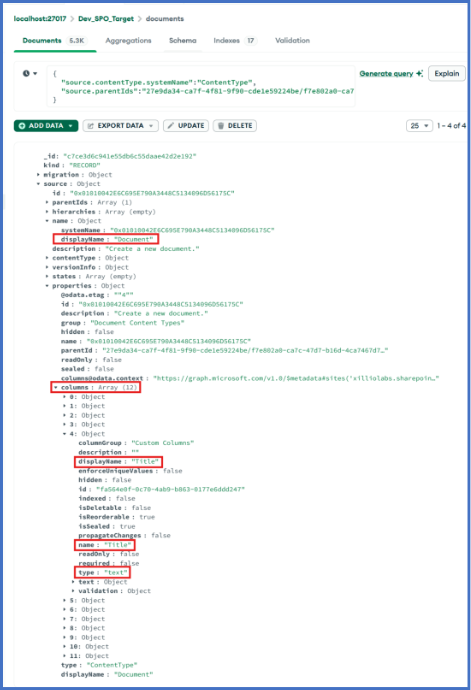The width and height of the screenshot is (471, 690).
Task: Expand the contentType Object field
Action: point(47,258)
